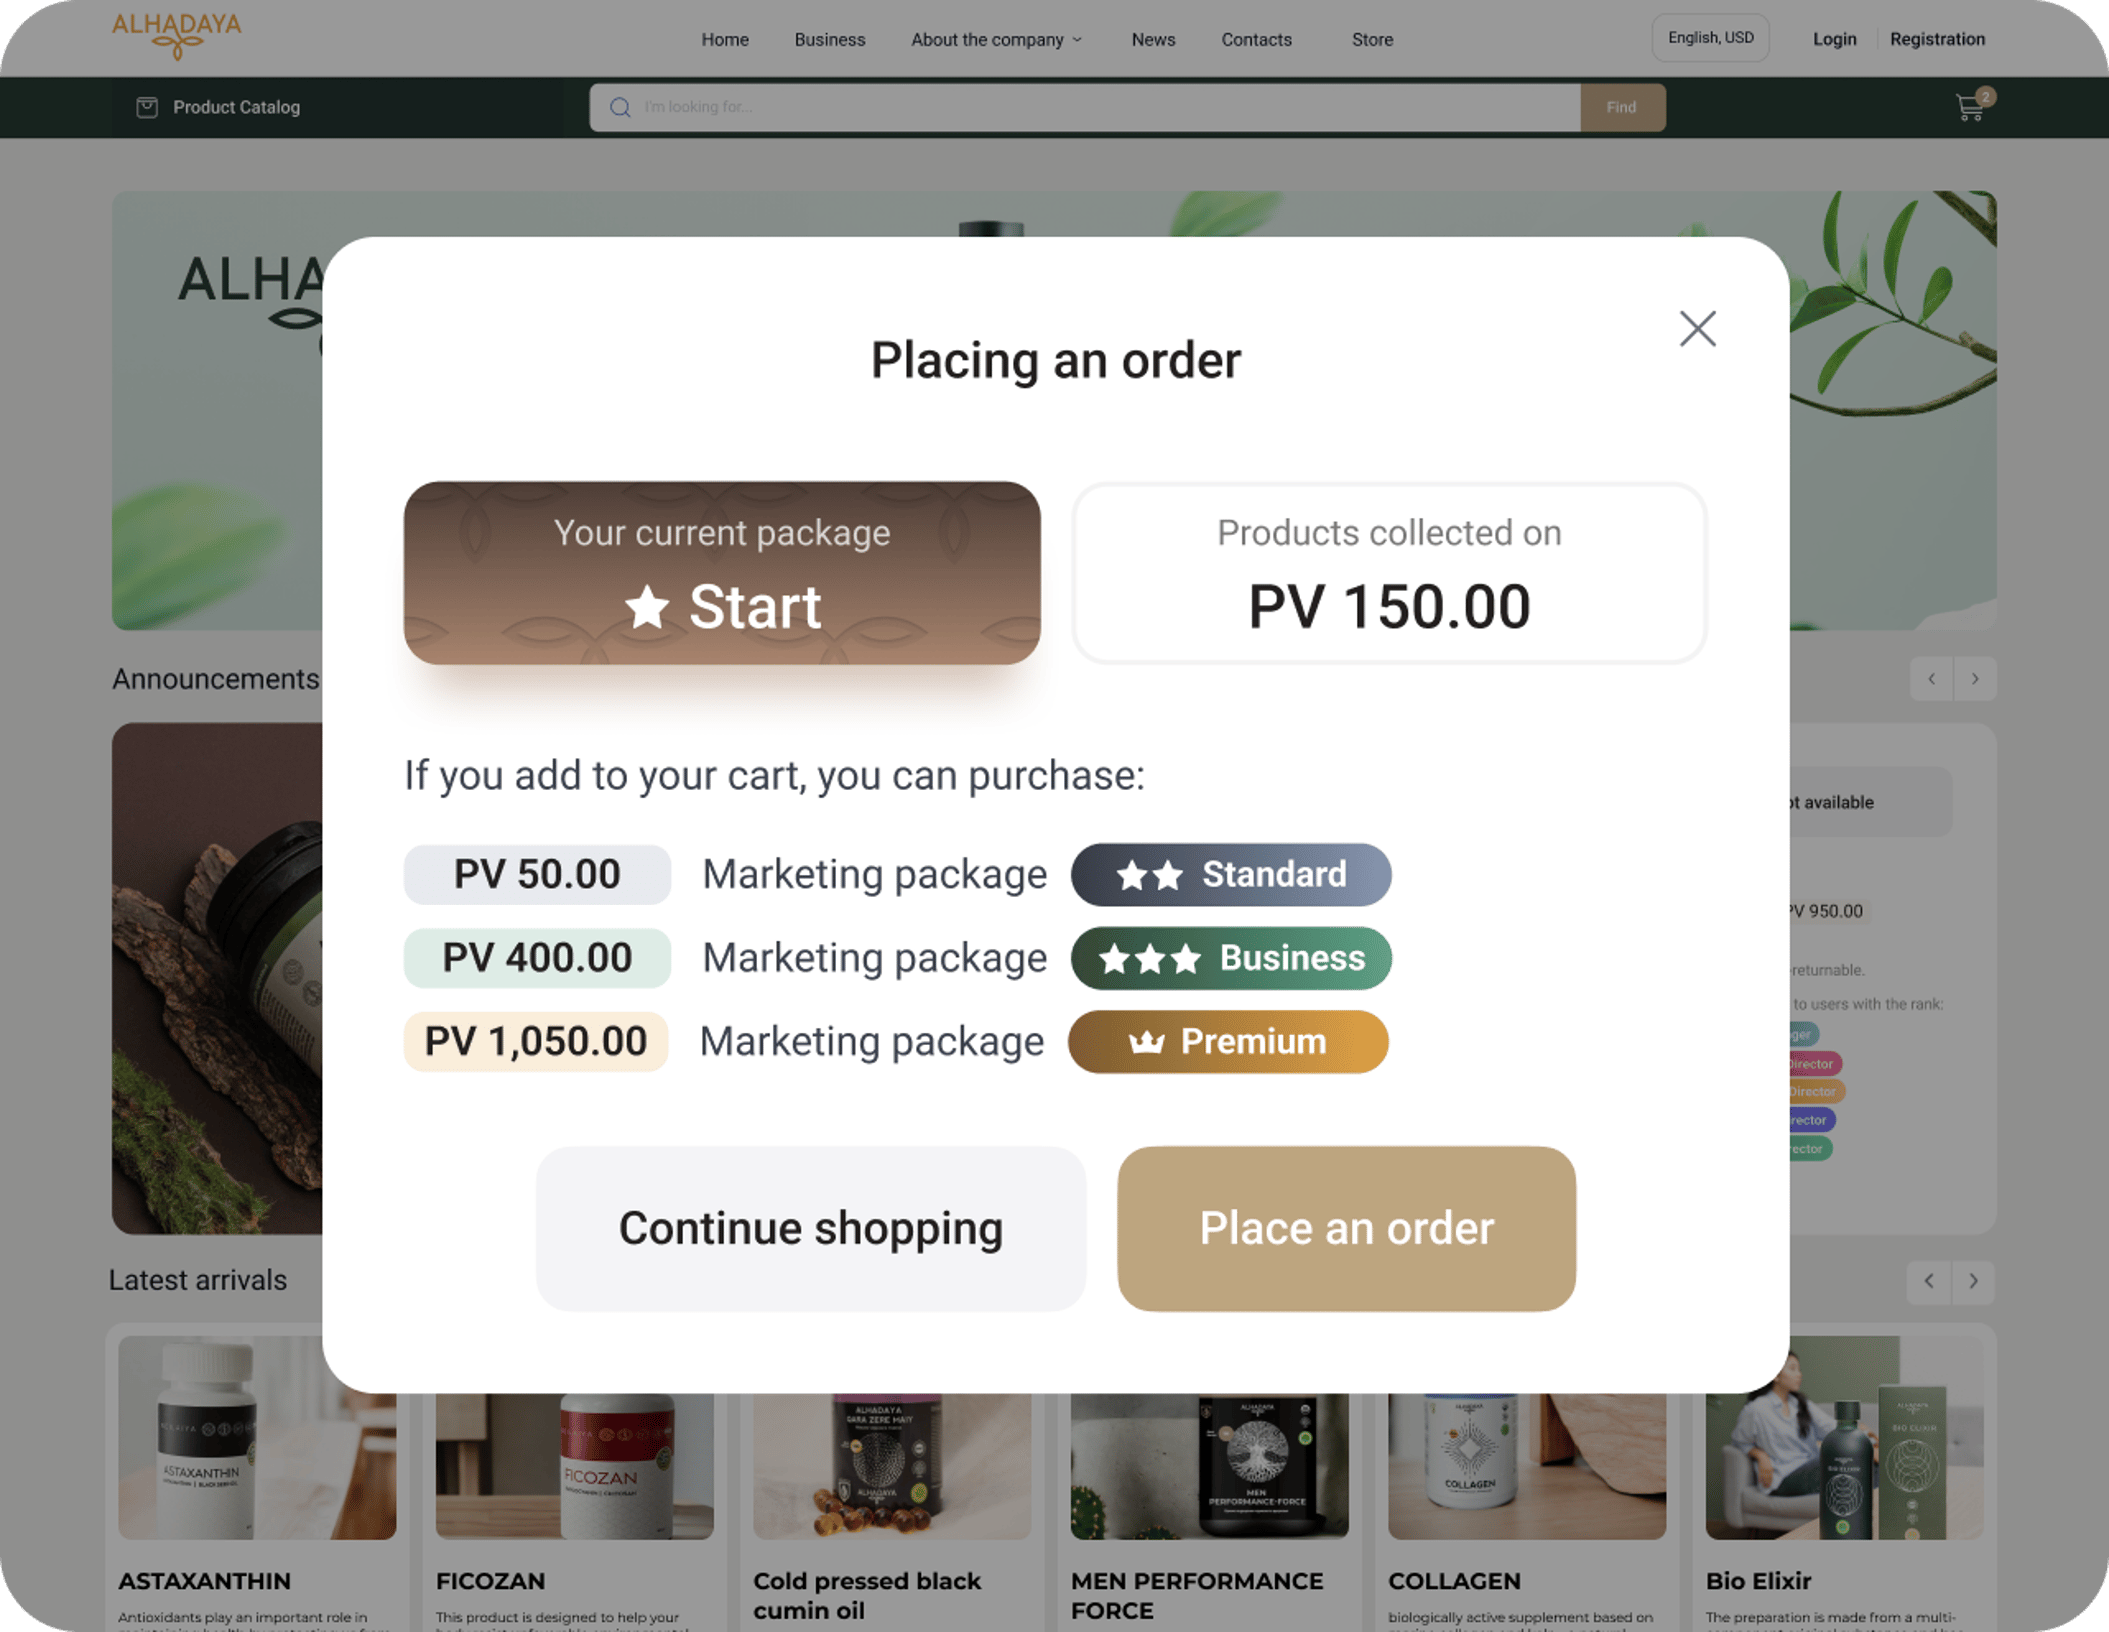Go to the News page
Viewport: 2109px width, 1632px height.
[x=1153, y=40]
